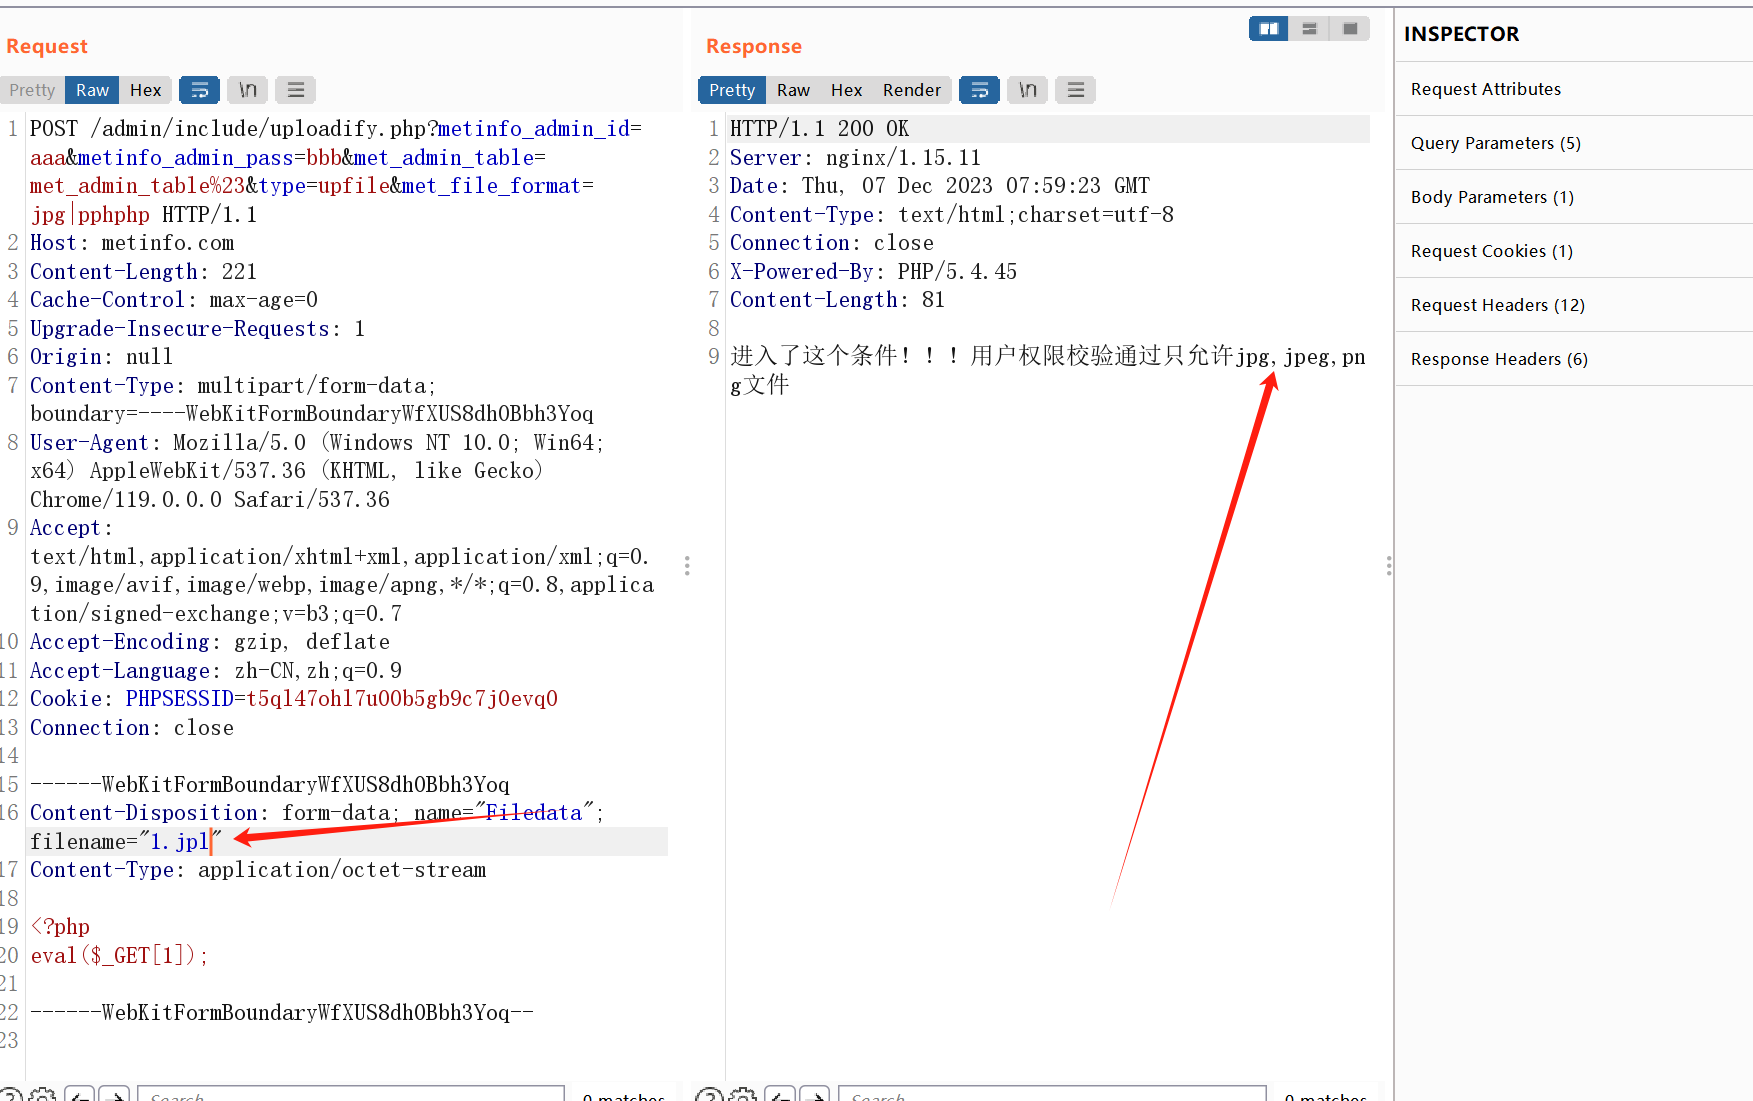This screenshot has height=1101, width=1753.
Task: Open the Request editor hamburger settings menu
Action: (295, 89)
